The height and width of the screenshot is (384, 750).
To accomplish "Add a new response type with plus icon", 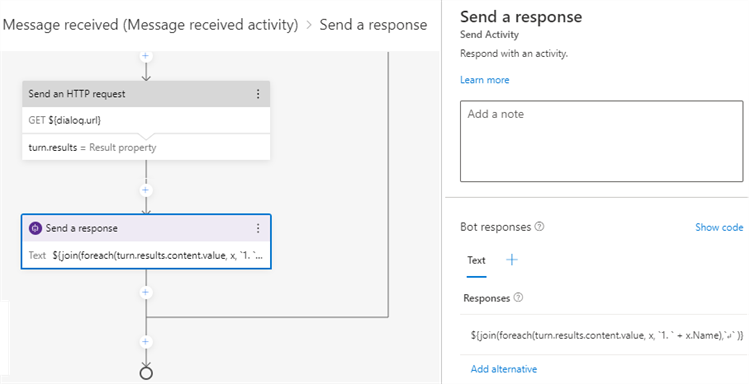I will 512,260.
